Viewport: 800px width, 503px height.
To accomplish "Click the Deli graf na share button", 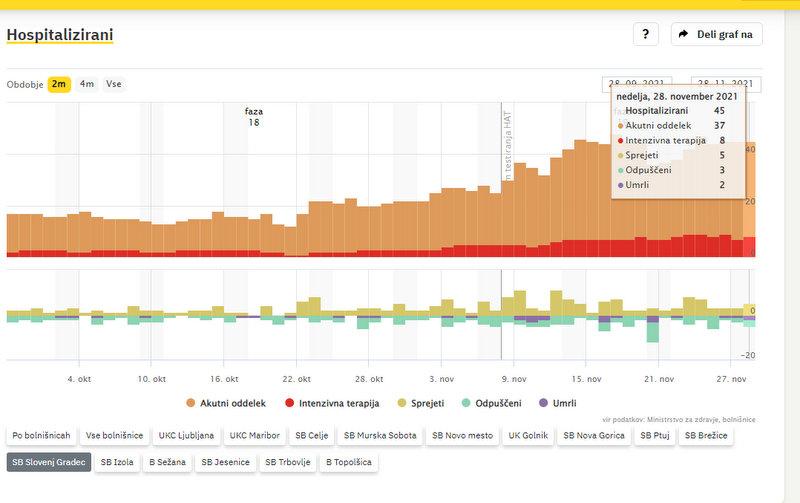I will coord(716,34).
